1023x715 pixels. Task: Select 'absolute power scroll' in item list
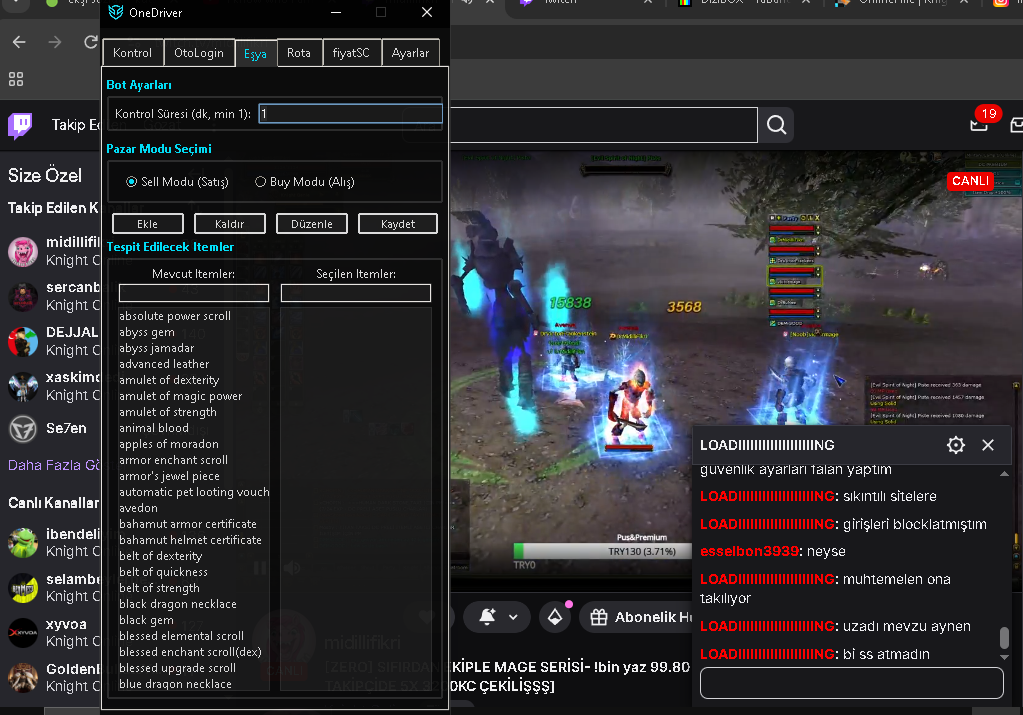click(175, 316)
